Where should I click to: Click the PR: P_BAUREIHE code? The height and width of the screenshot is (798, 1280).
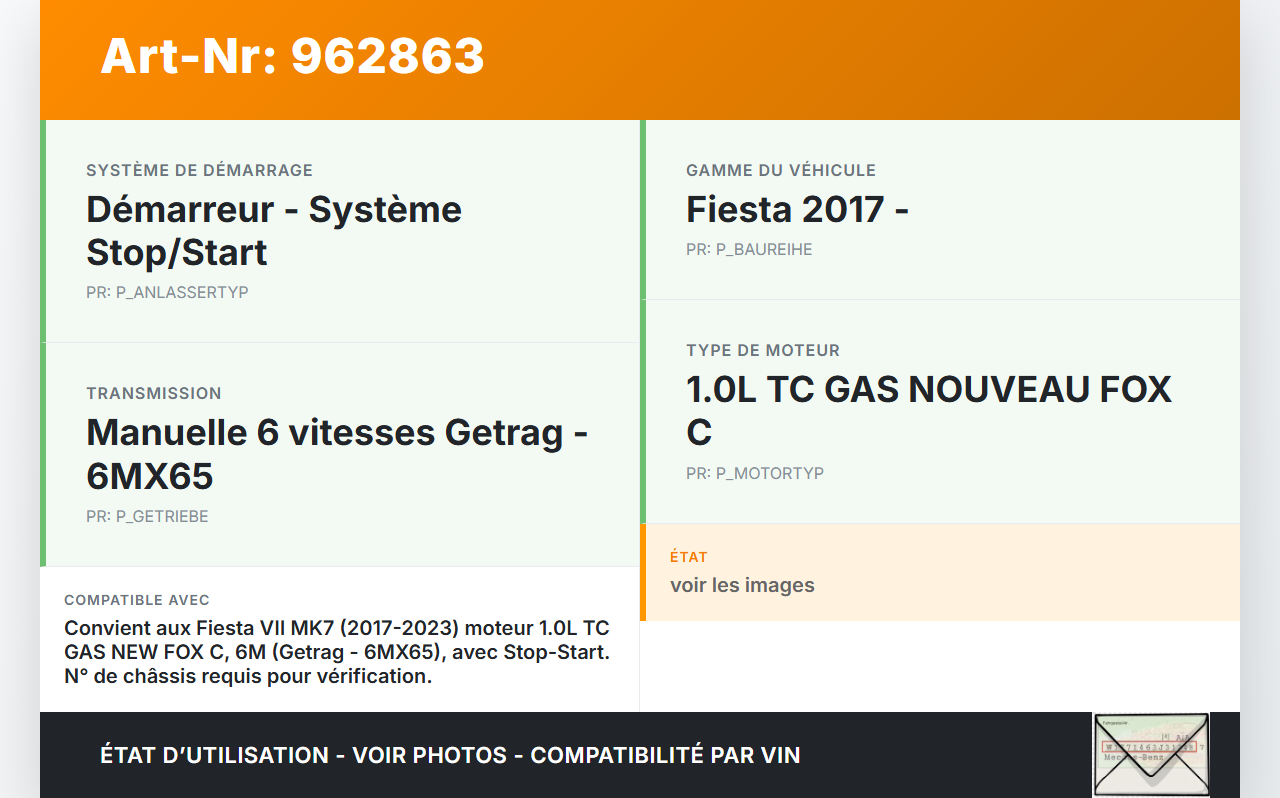pyautogui.click(x=749, y=249)
